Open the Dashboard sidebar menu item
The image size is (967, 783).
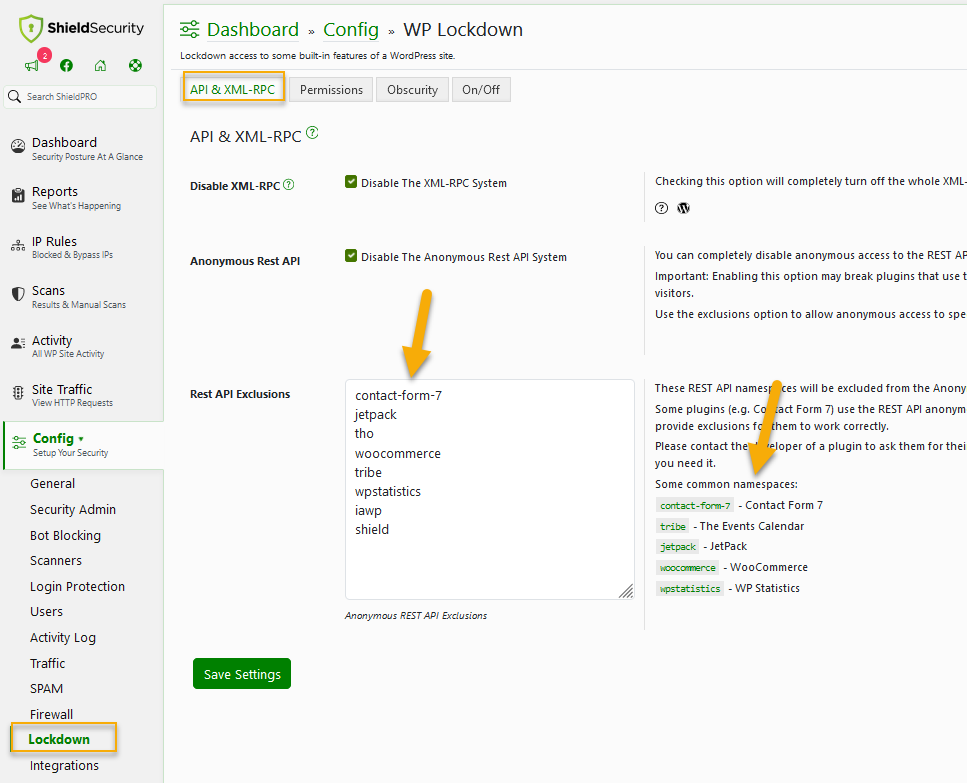tap(81, 149)
